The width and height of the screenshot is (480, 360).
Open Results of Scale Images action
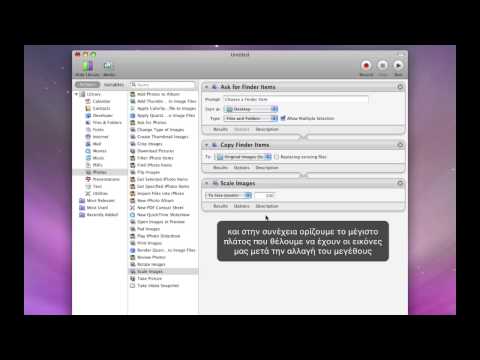(220, 206)
